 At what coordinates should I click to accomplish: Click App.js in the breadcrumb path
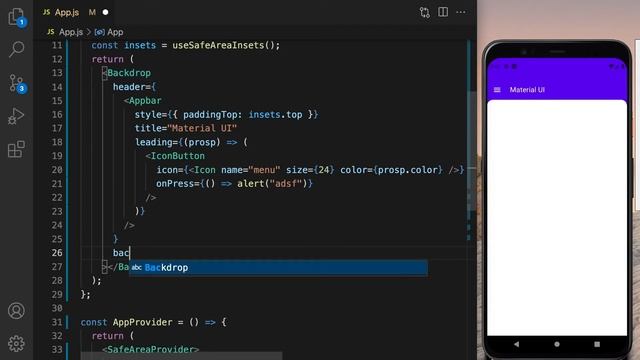pos(71,32)
